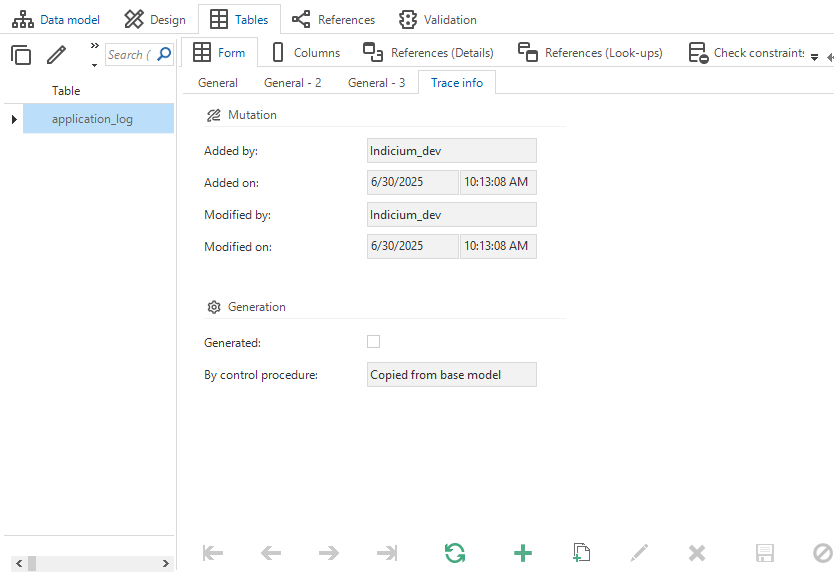This screenshot has width=834, height=575.
Task: Click the green plus add icon
Action: (x=523, y=553)
